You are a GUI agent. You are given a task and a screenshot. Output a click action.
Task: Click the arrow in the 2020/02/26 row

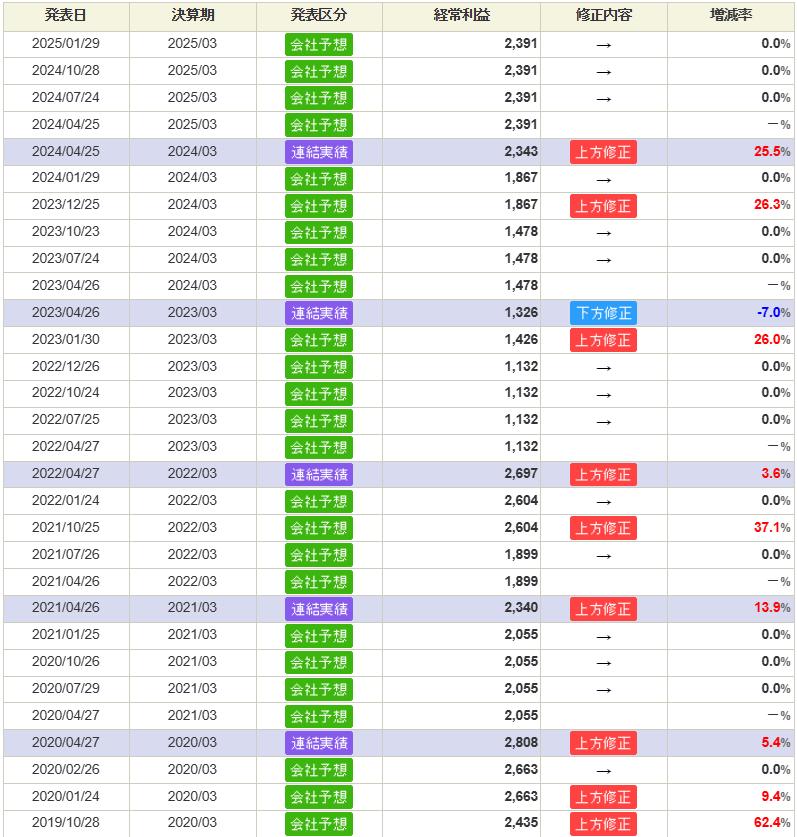603,770
